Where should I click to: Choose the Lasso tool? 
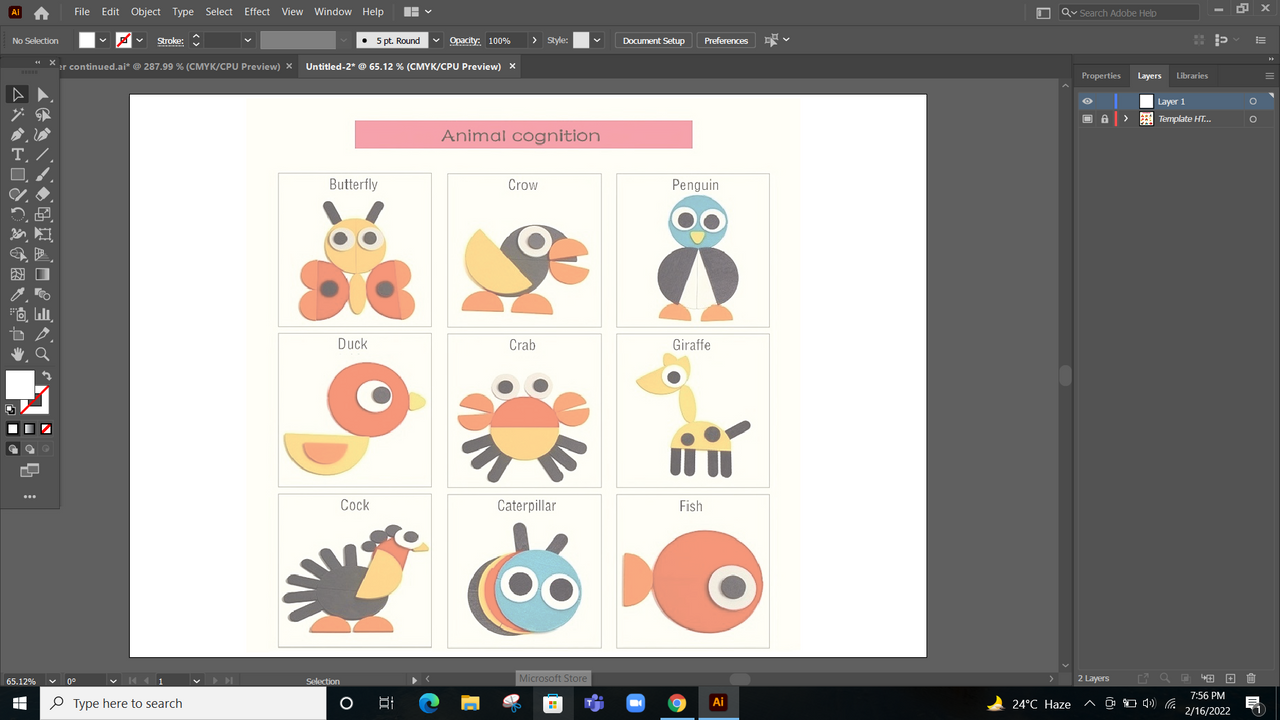(x=43, y=114)
